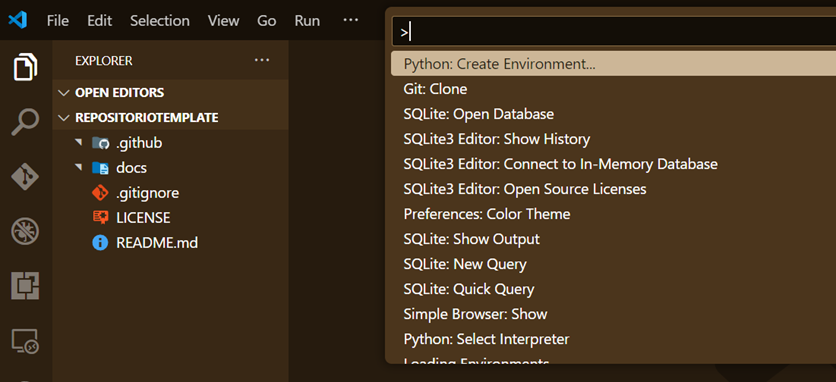Open the Selection menu

coord(160,21)
